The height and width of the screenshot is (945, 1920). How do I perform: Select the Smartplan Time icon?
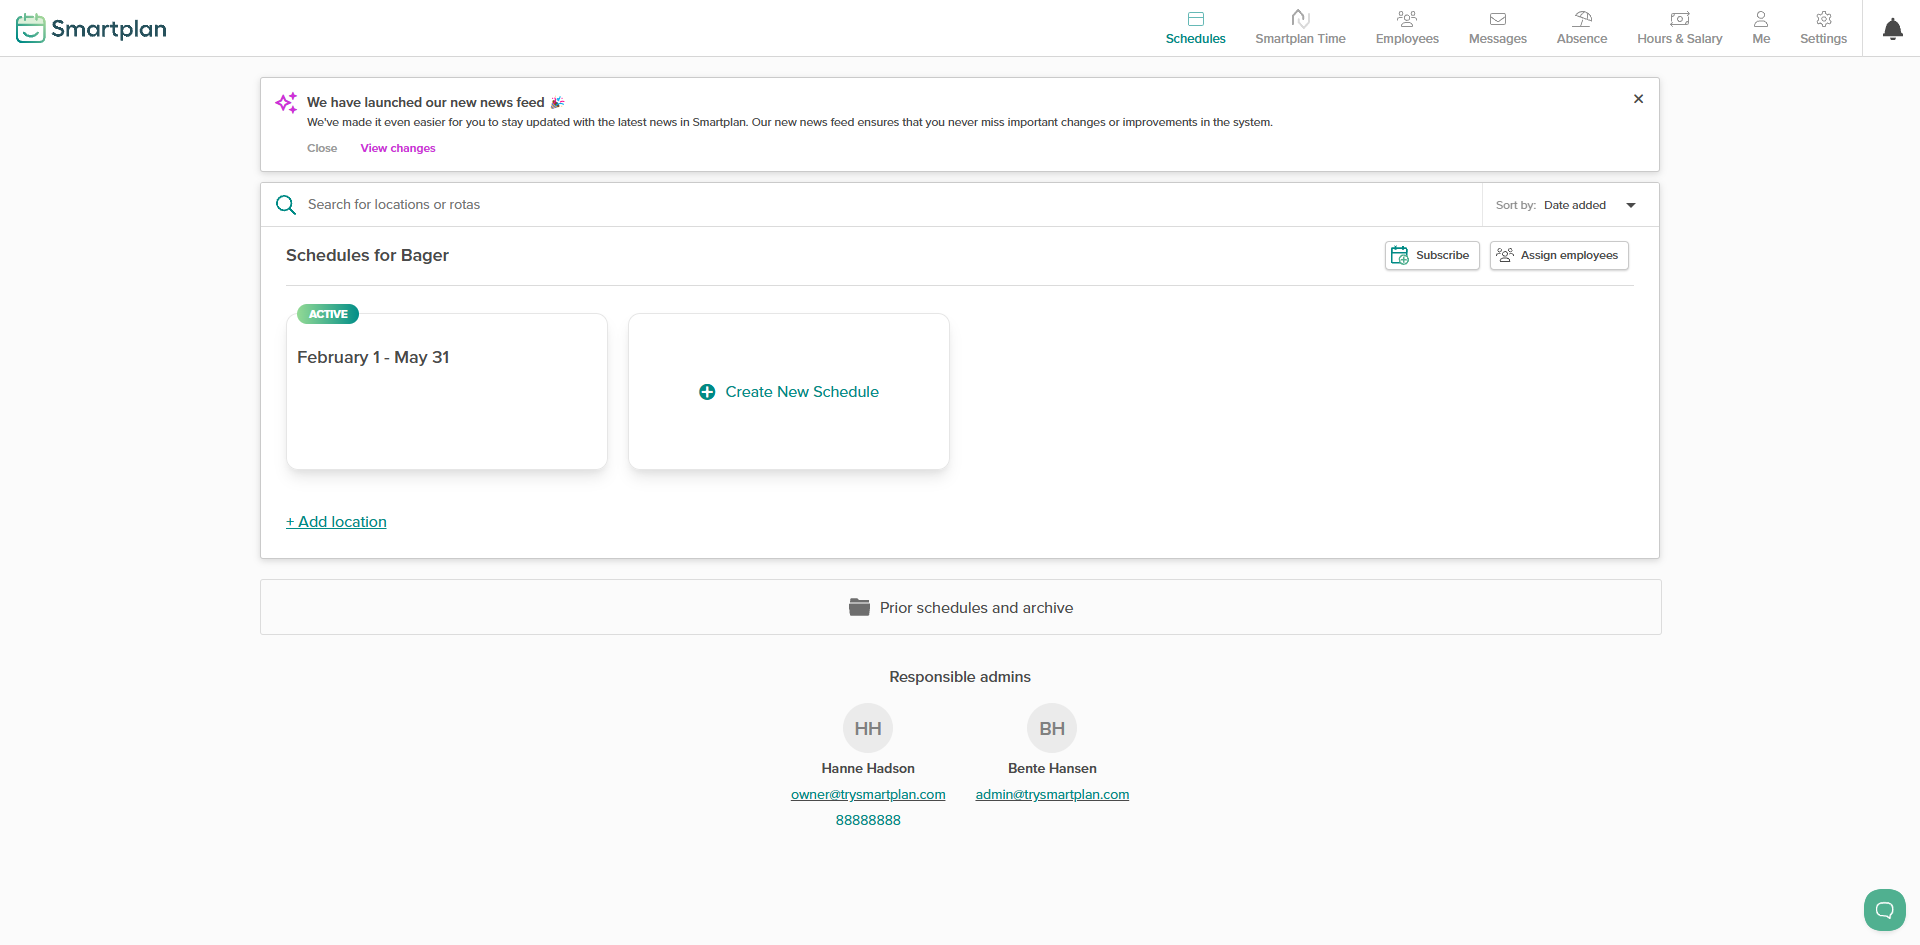(1300, 18)
